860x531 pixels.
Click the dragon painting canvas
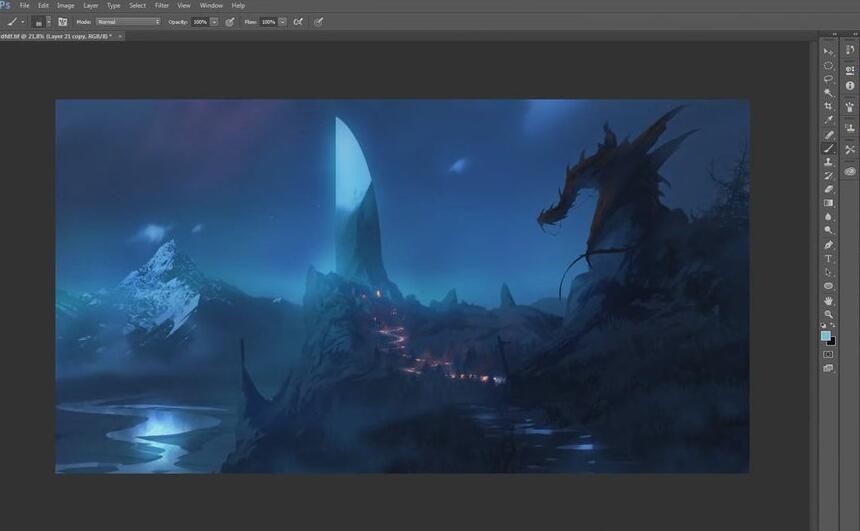pyautogui.click(x=402, y=286)
